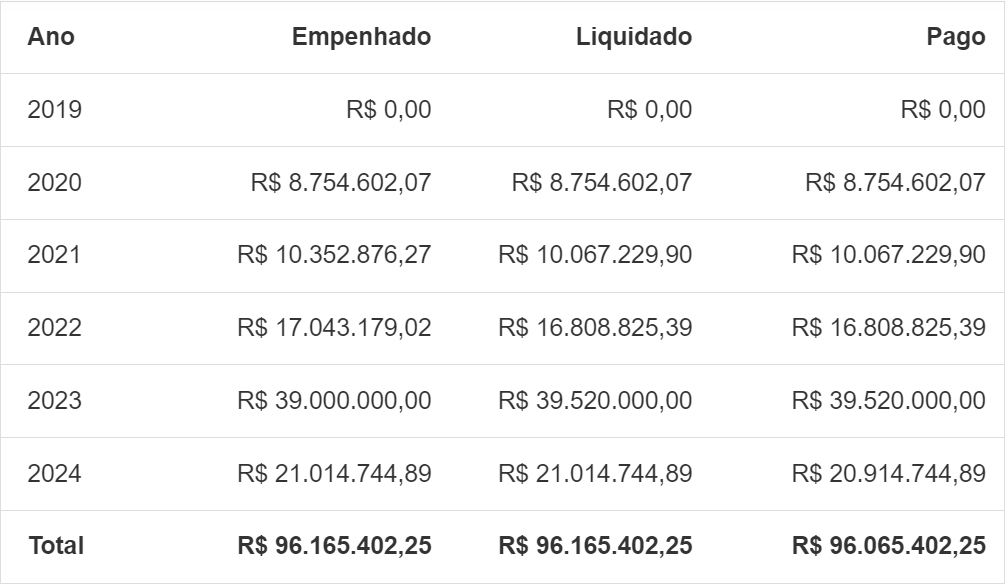Click the 2023 year cell

pyautogui.click(x=55, y=401)
